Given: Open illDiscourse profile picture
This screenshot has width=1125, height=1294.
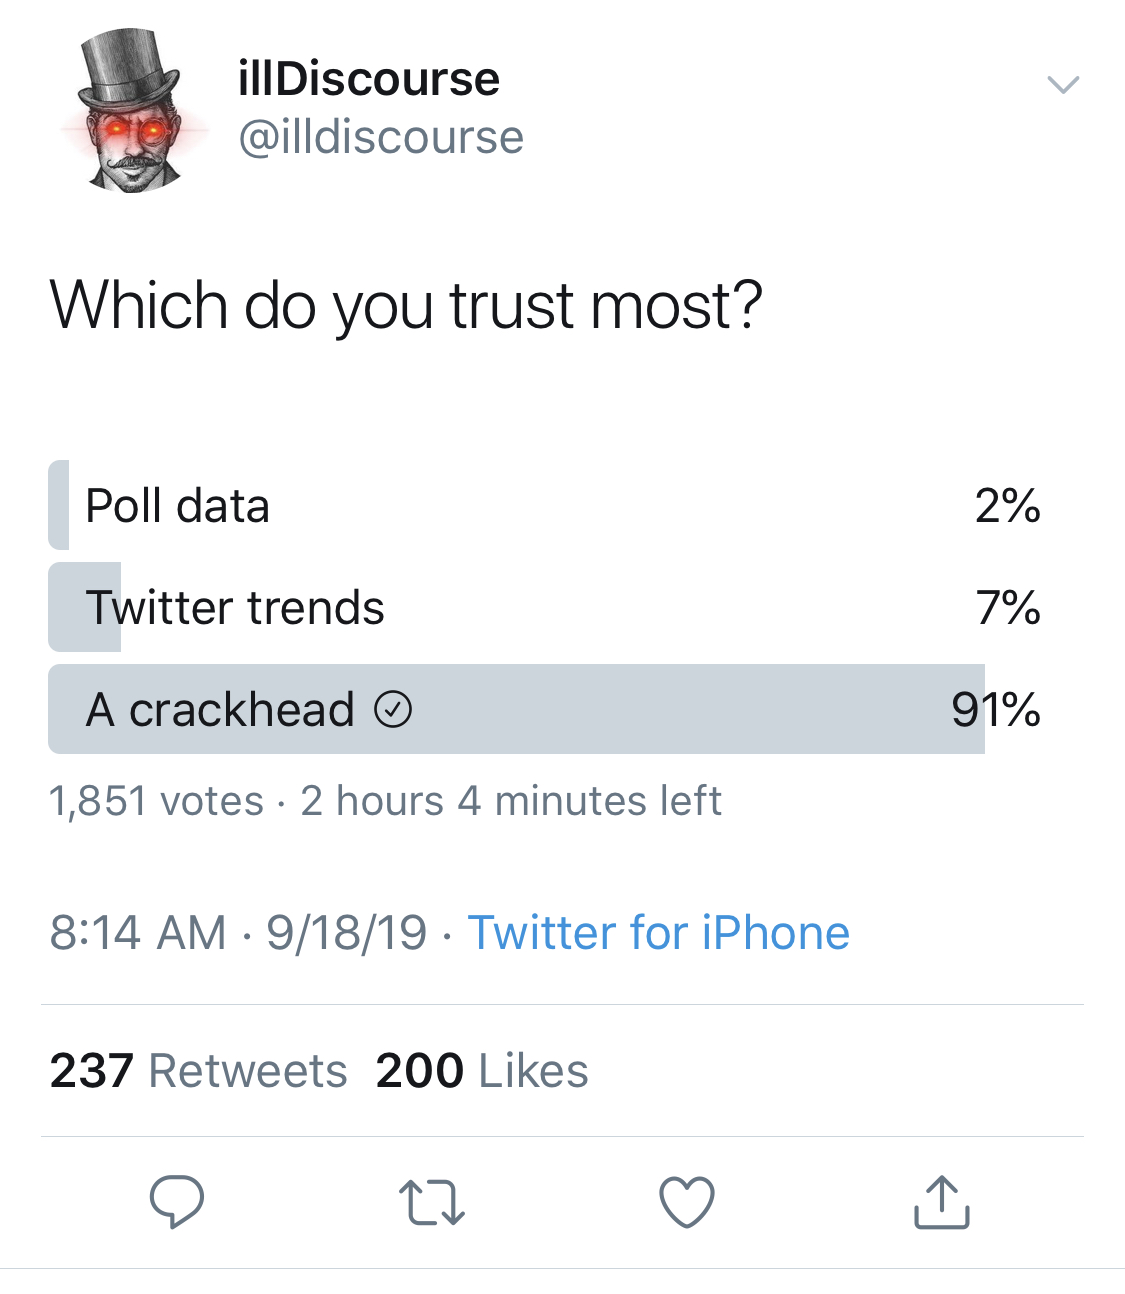Looking at the screenshot, I should 131,111.
